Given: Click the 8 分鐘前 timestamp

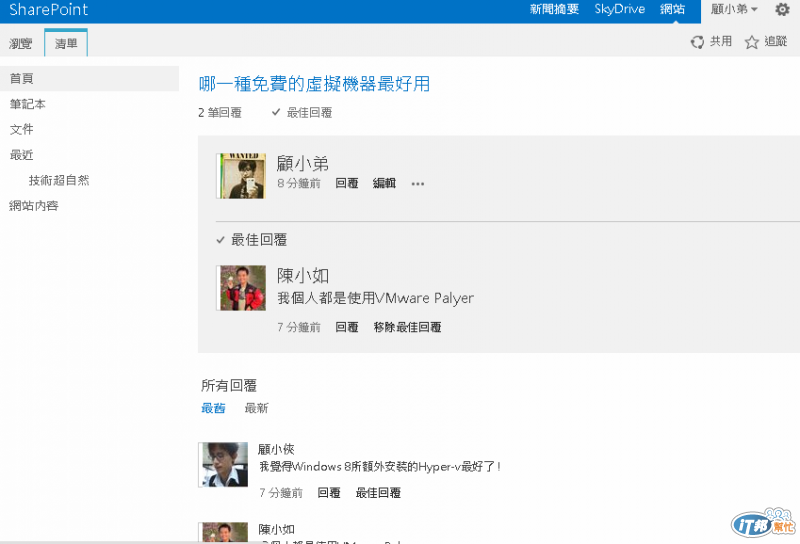Looking at the screenshot, I should (299, 183).
